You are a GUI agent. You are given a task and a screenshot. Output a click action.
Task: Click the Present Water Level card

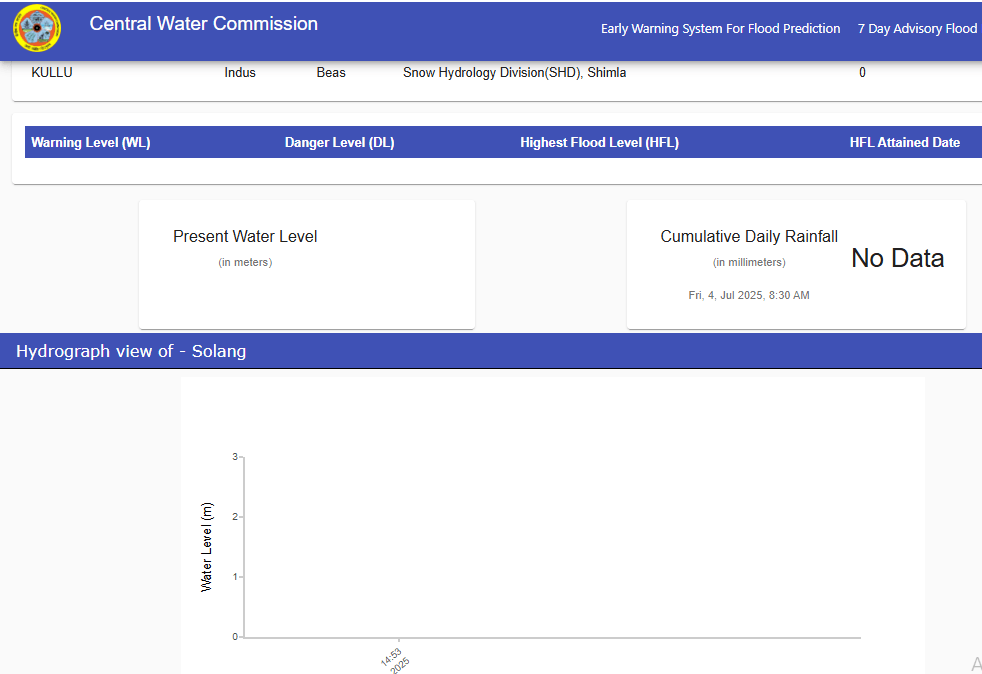point(306,264)
